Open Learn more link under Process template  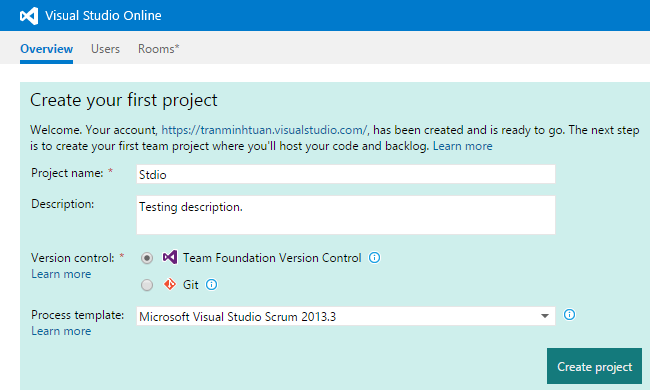pos(61,331)
